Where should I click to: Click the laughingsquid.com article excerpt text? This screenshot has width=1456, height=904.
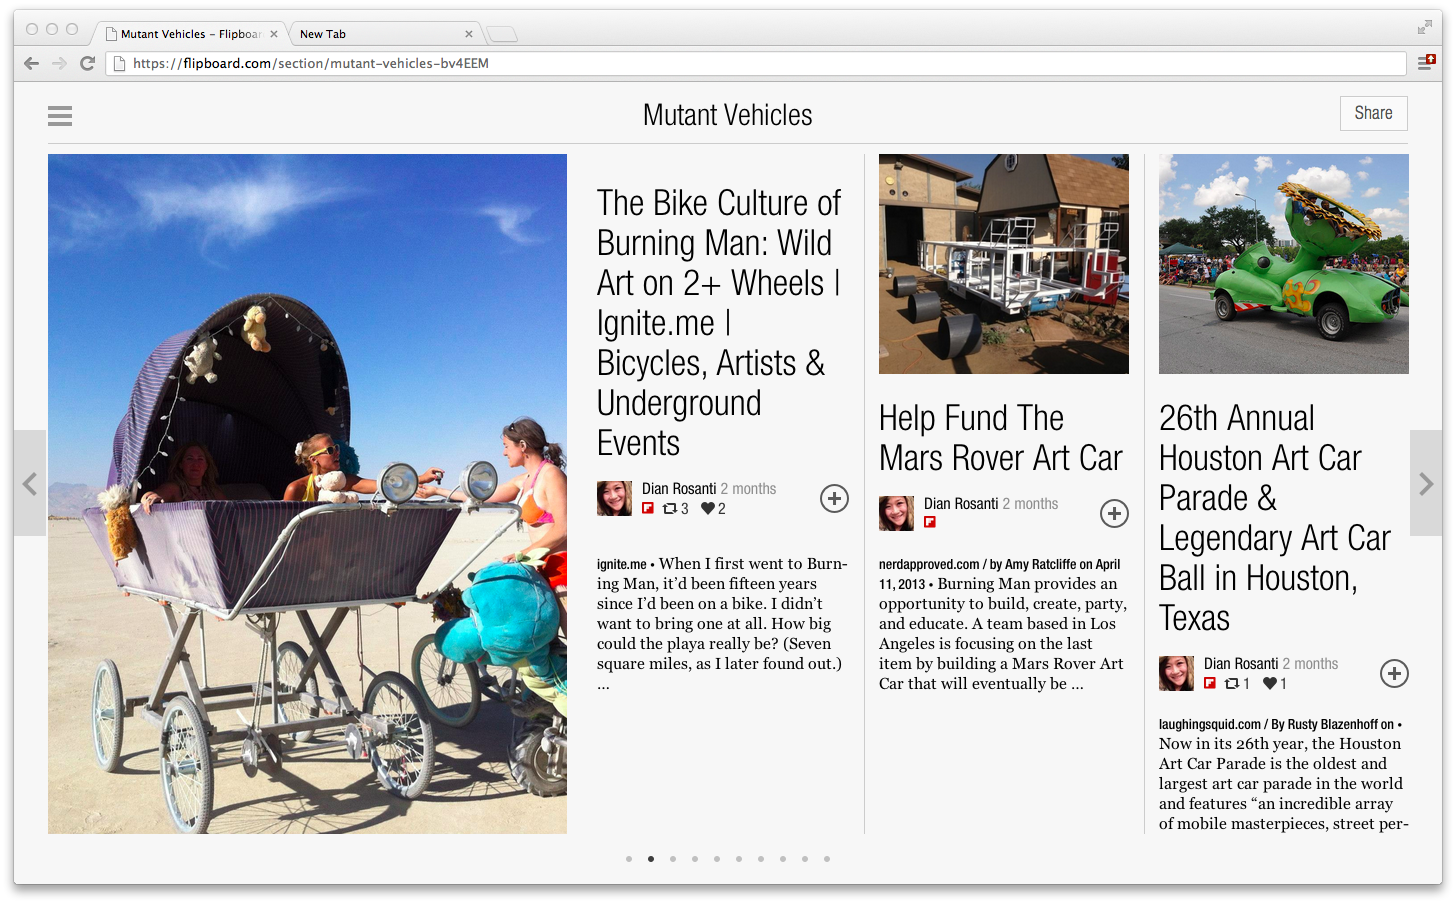tap(1284, 774)
